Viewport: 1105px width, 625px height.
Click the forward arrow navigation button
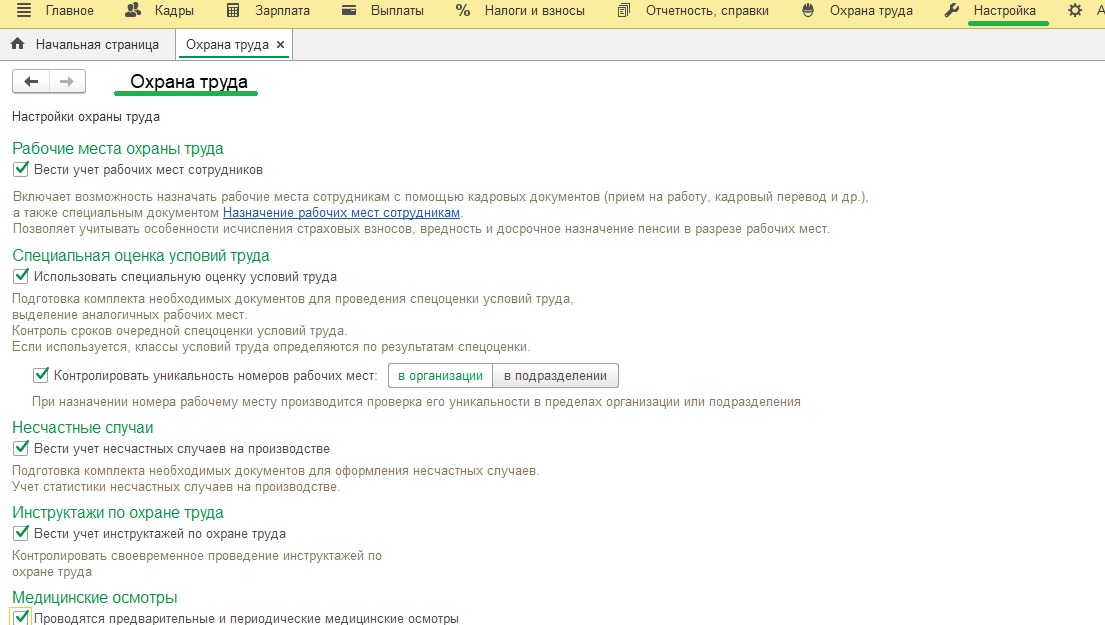coord(67,82)
